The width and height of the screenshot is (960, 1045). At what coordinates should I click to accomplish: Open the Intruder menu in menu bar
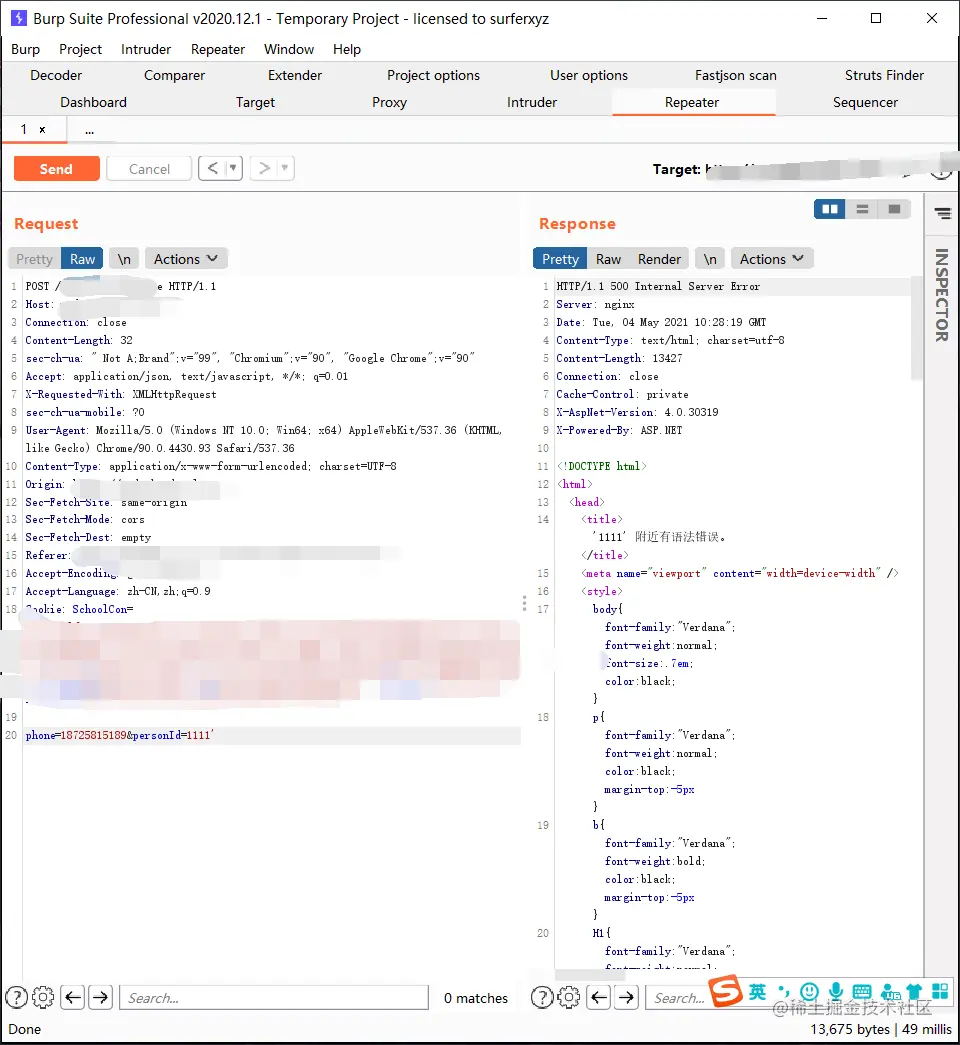pos(146,49)
